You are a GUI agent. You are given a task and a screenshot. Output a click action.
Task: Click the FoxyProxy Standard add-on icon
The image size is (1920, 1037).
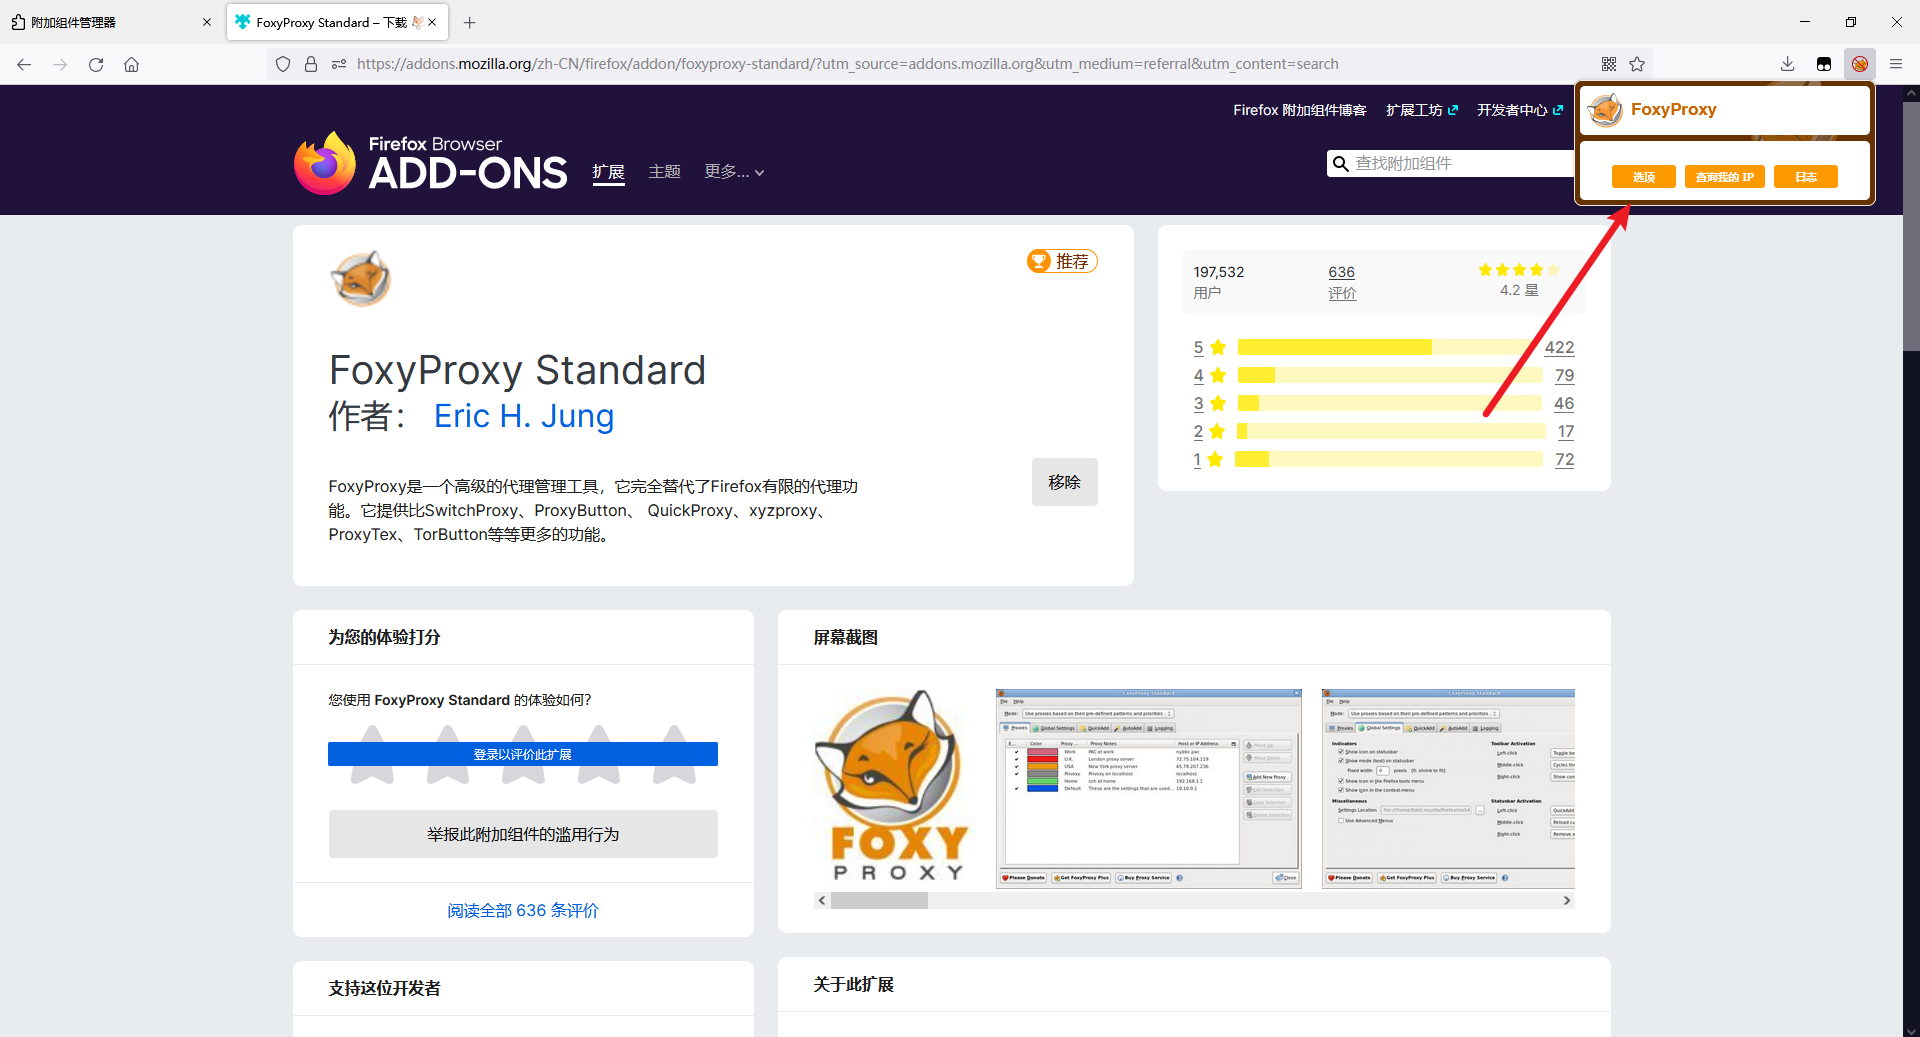coord(361,278)
